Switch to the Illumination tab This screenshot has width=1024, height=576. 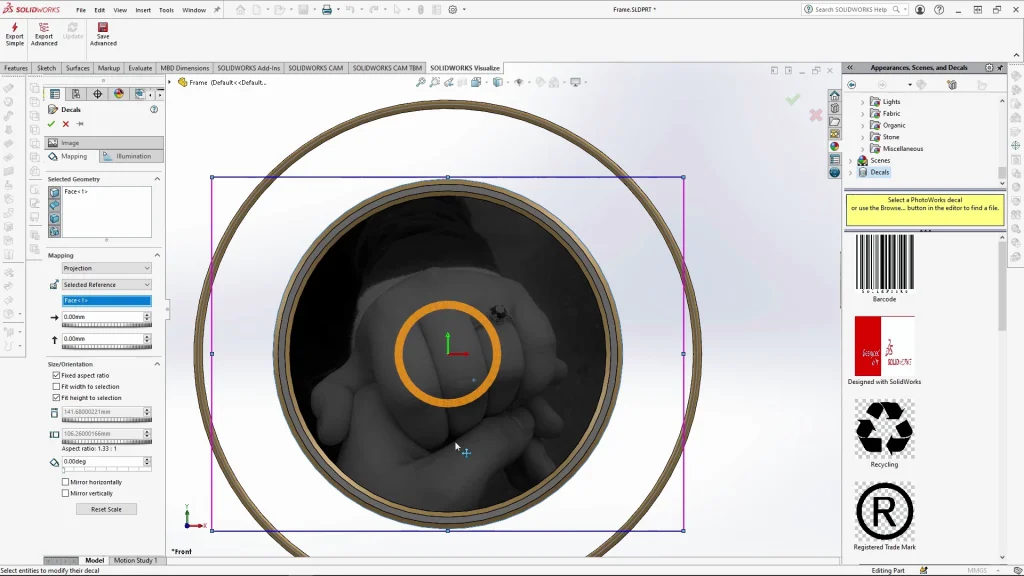[131, 156]
